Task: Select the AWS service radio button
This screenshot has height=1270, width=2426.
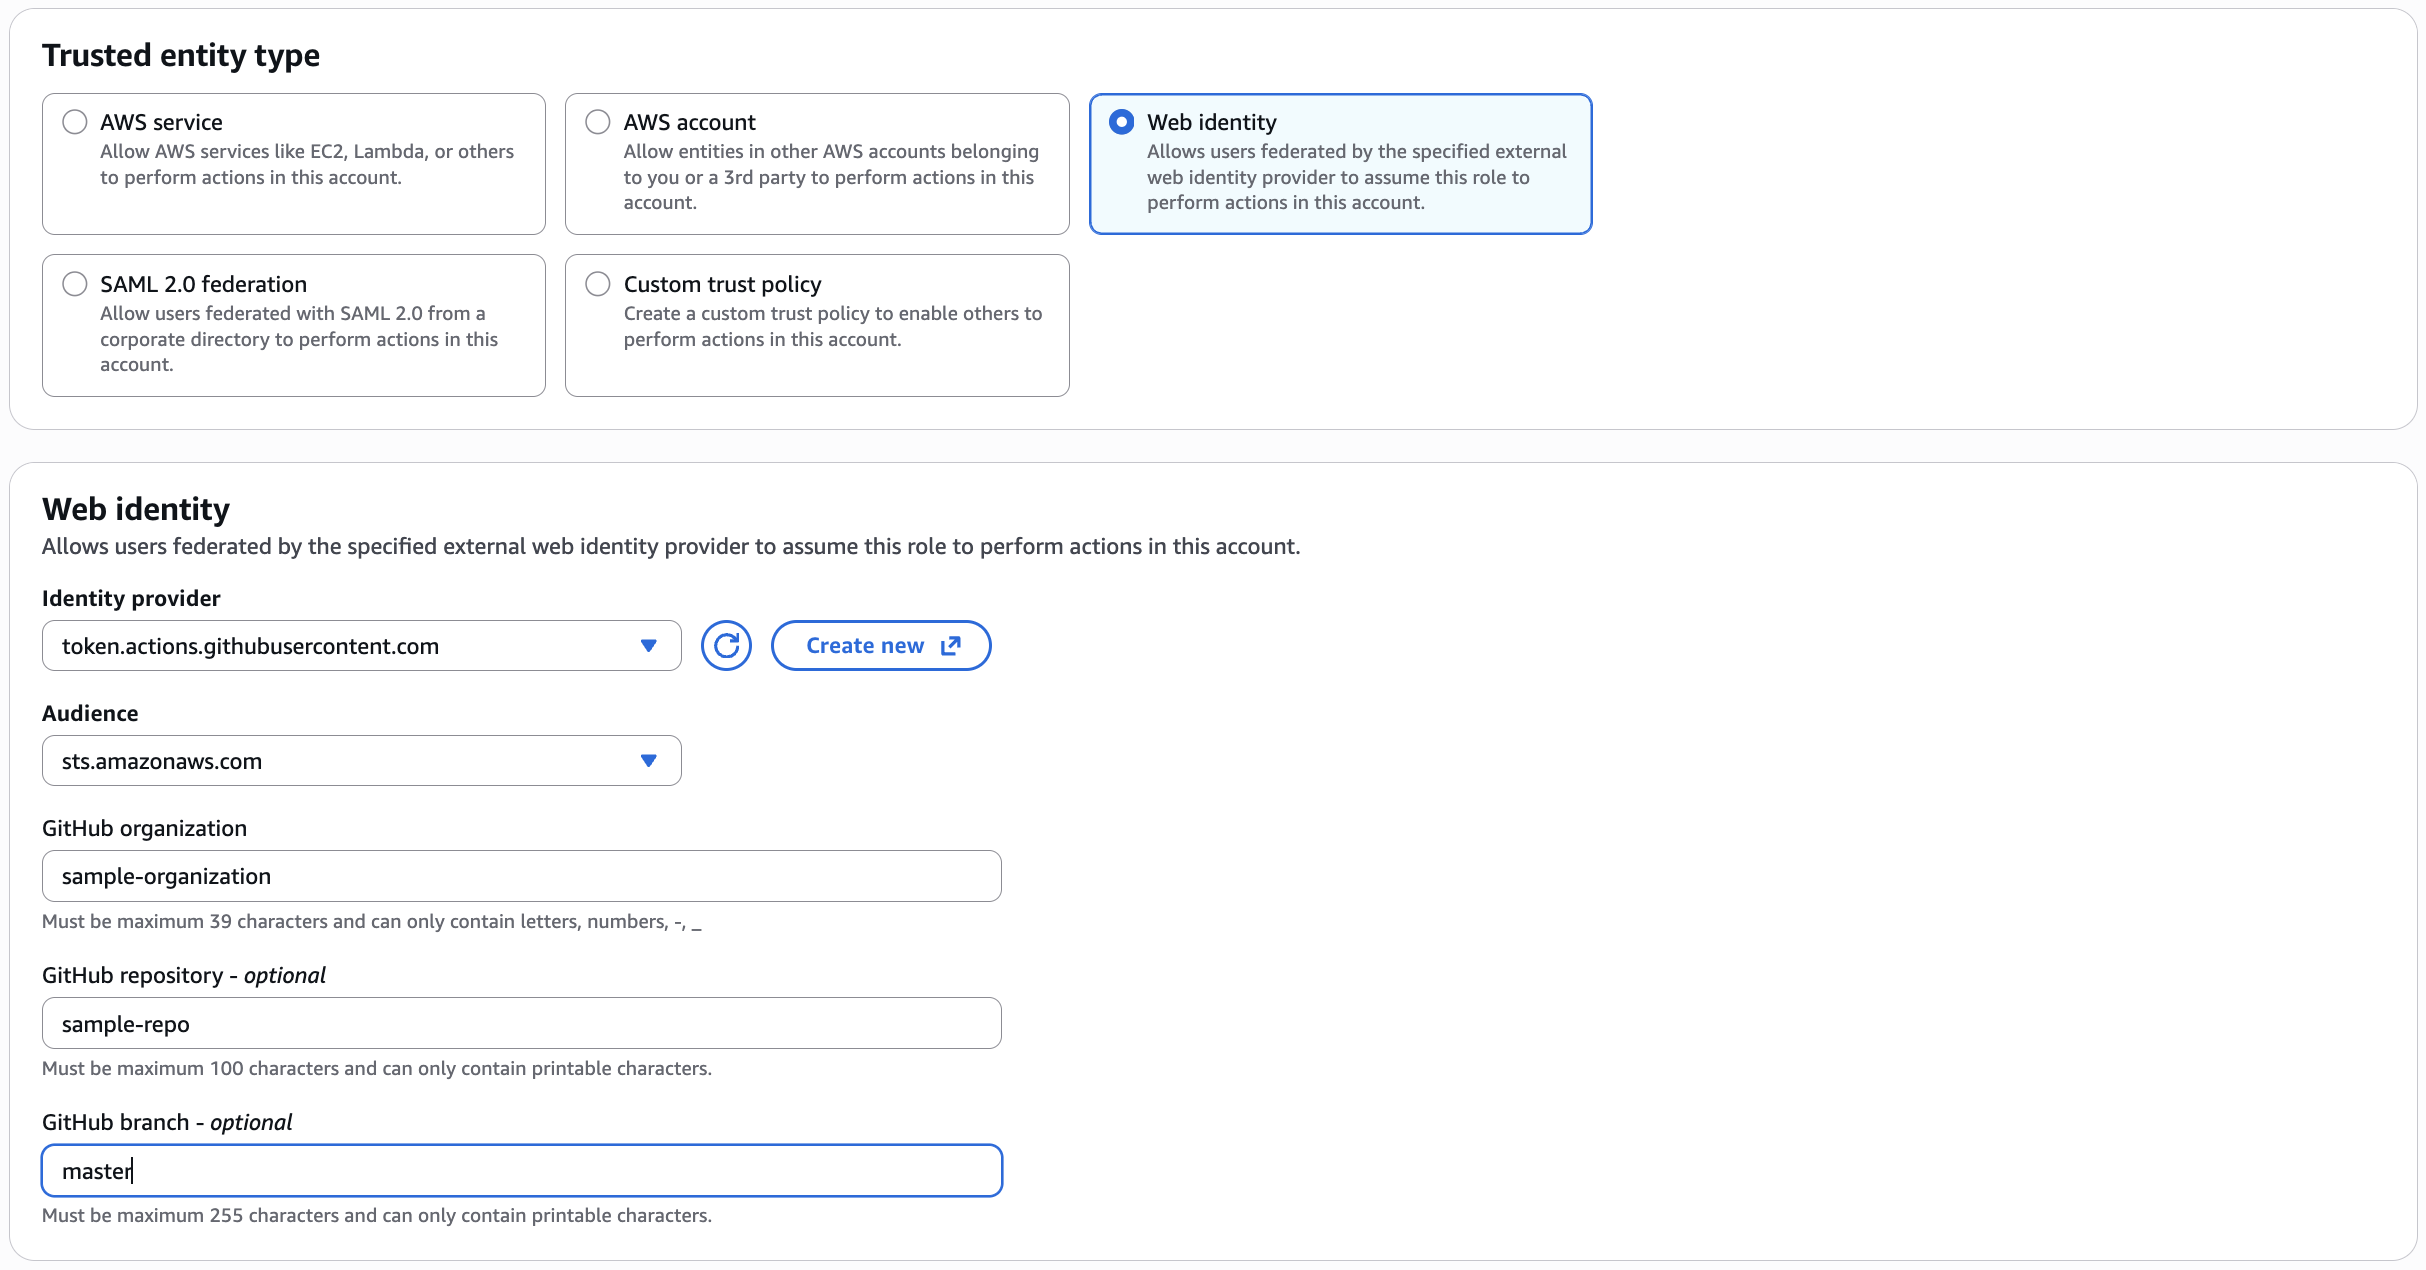Action: pyautogui.click(x=75, y=122)
